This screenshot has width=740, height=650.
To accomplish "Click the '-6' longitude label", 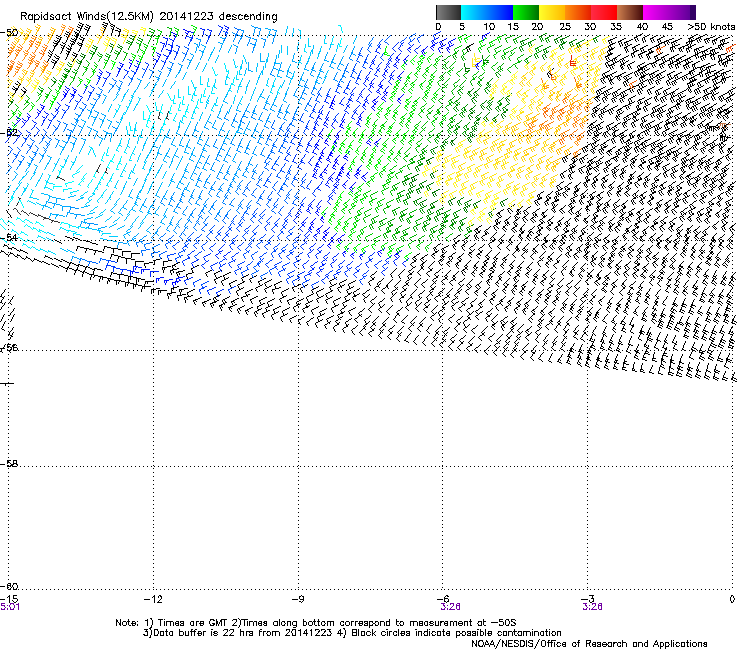I will click(x=443, y=599).
